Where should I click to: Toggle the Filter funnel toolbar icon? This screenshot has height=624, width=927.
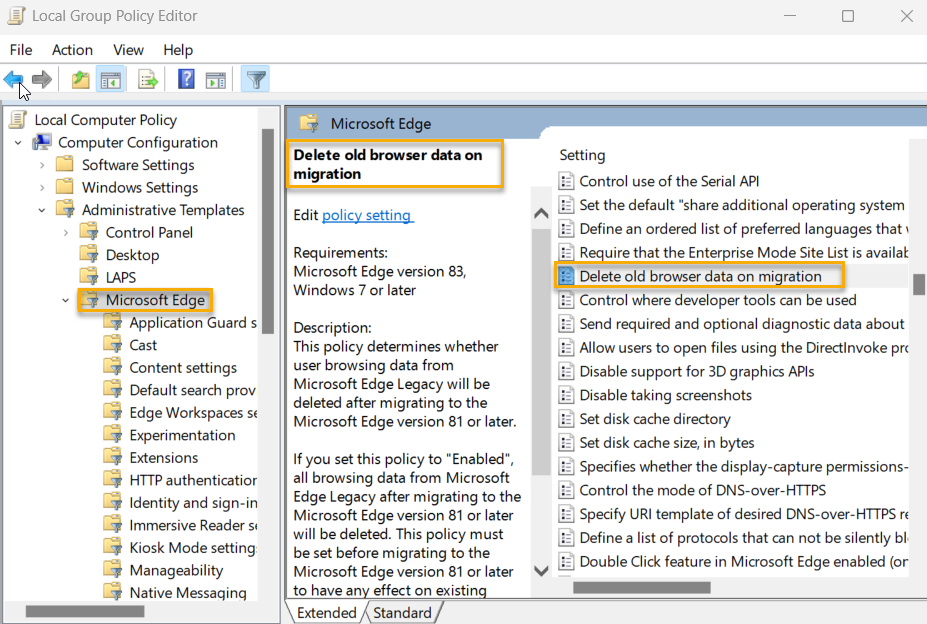click(x=256, y=80)
